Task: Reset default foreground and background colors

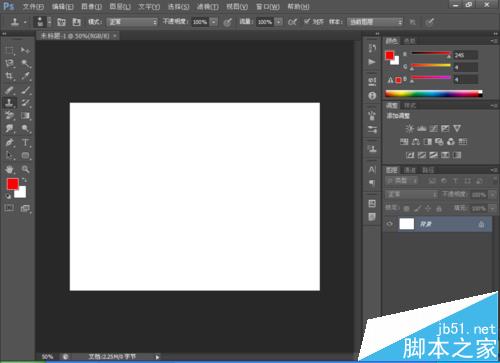Action: click(x=8, y=196)
